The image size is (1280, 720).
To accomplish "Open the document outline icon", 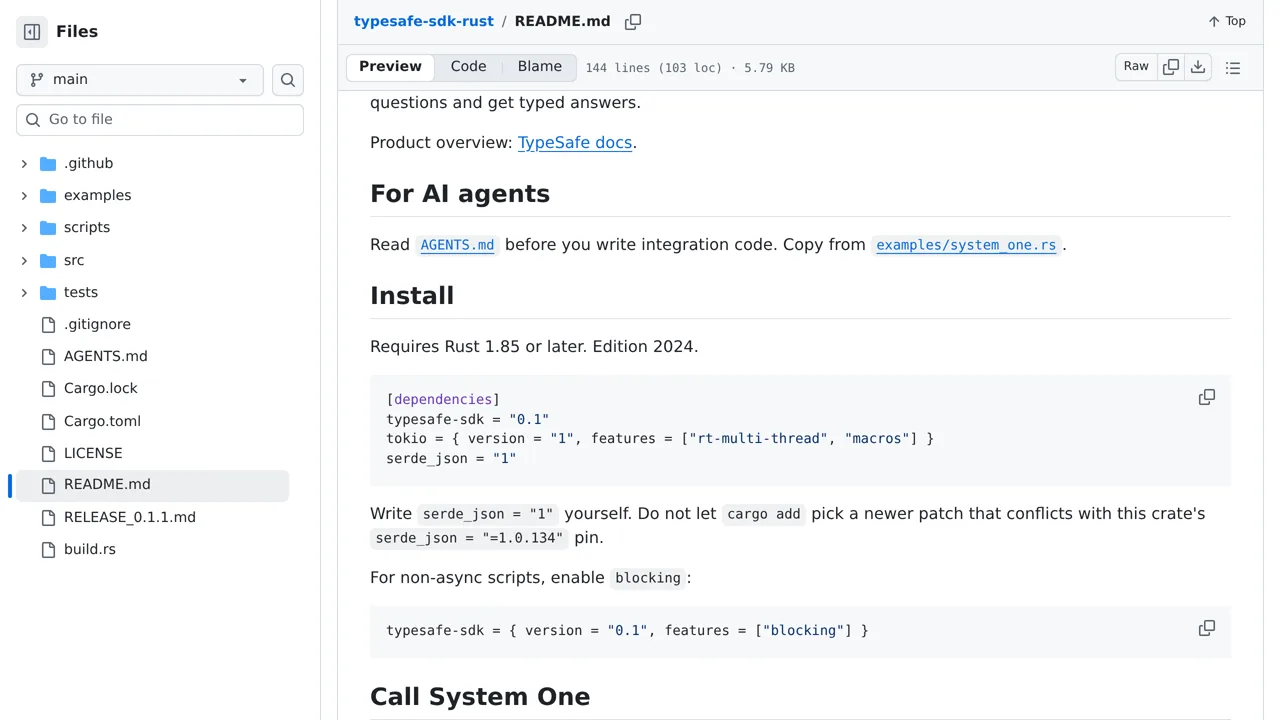I will tap(1233, 68).
